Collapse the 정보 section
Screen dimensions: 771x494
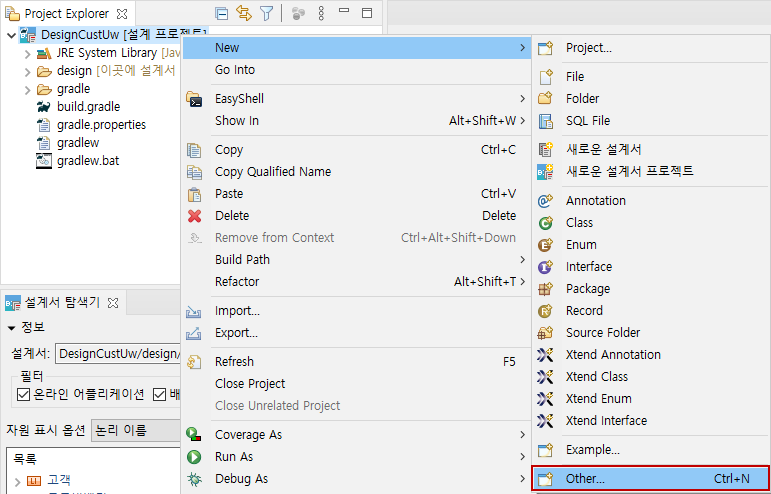[x=12, y=328]
